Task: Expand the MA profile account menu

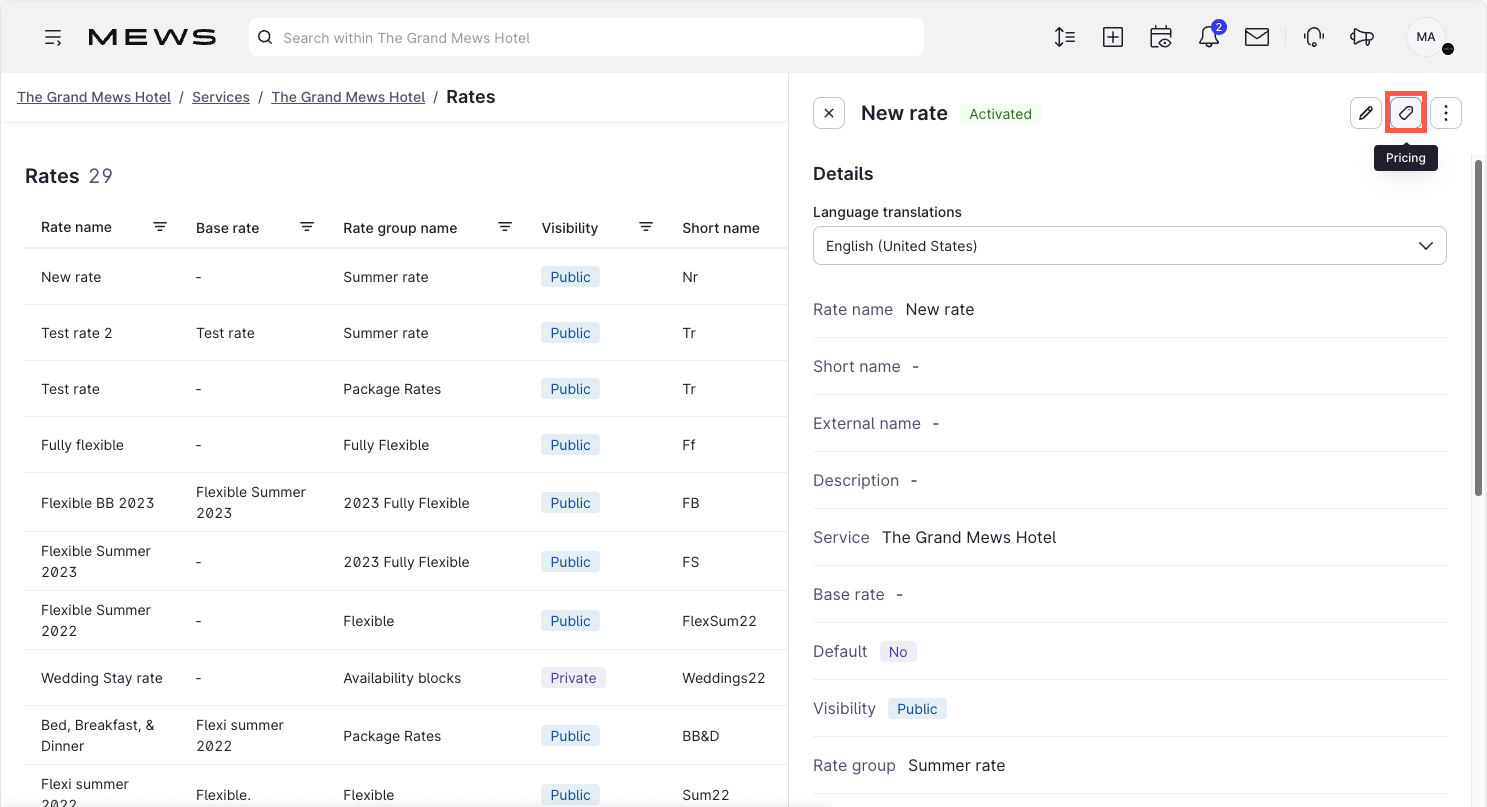Action: [1425, 36]
